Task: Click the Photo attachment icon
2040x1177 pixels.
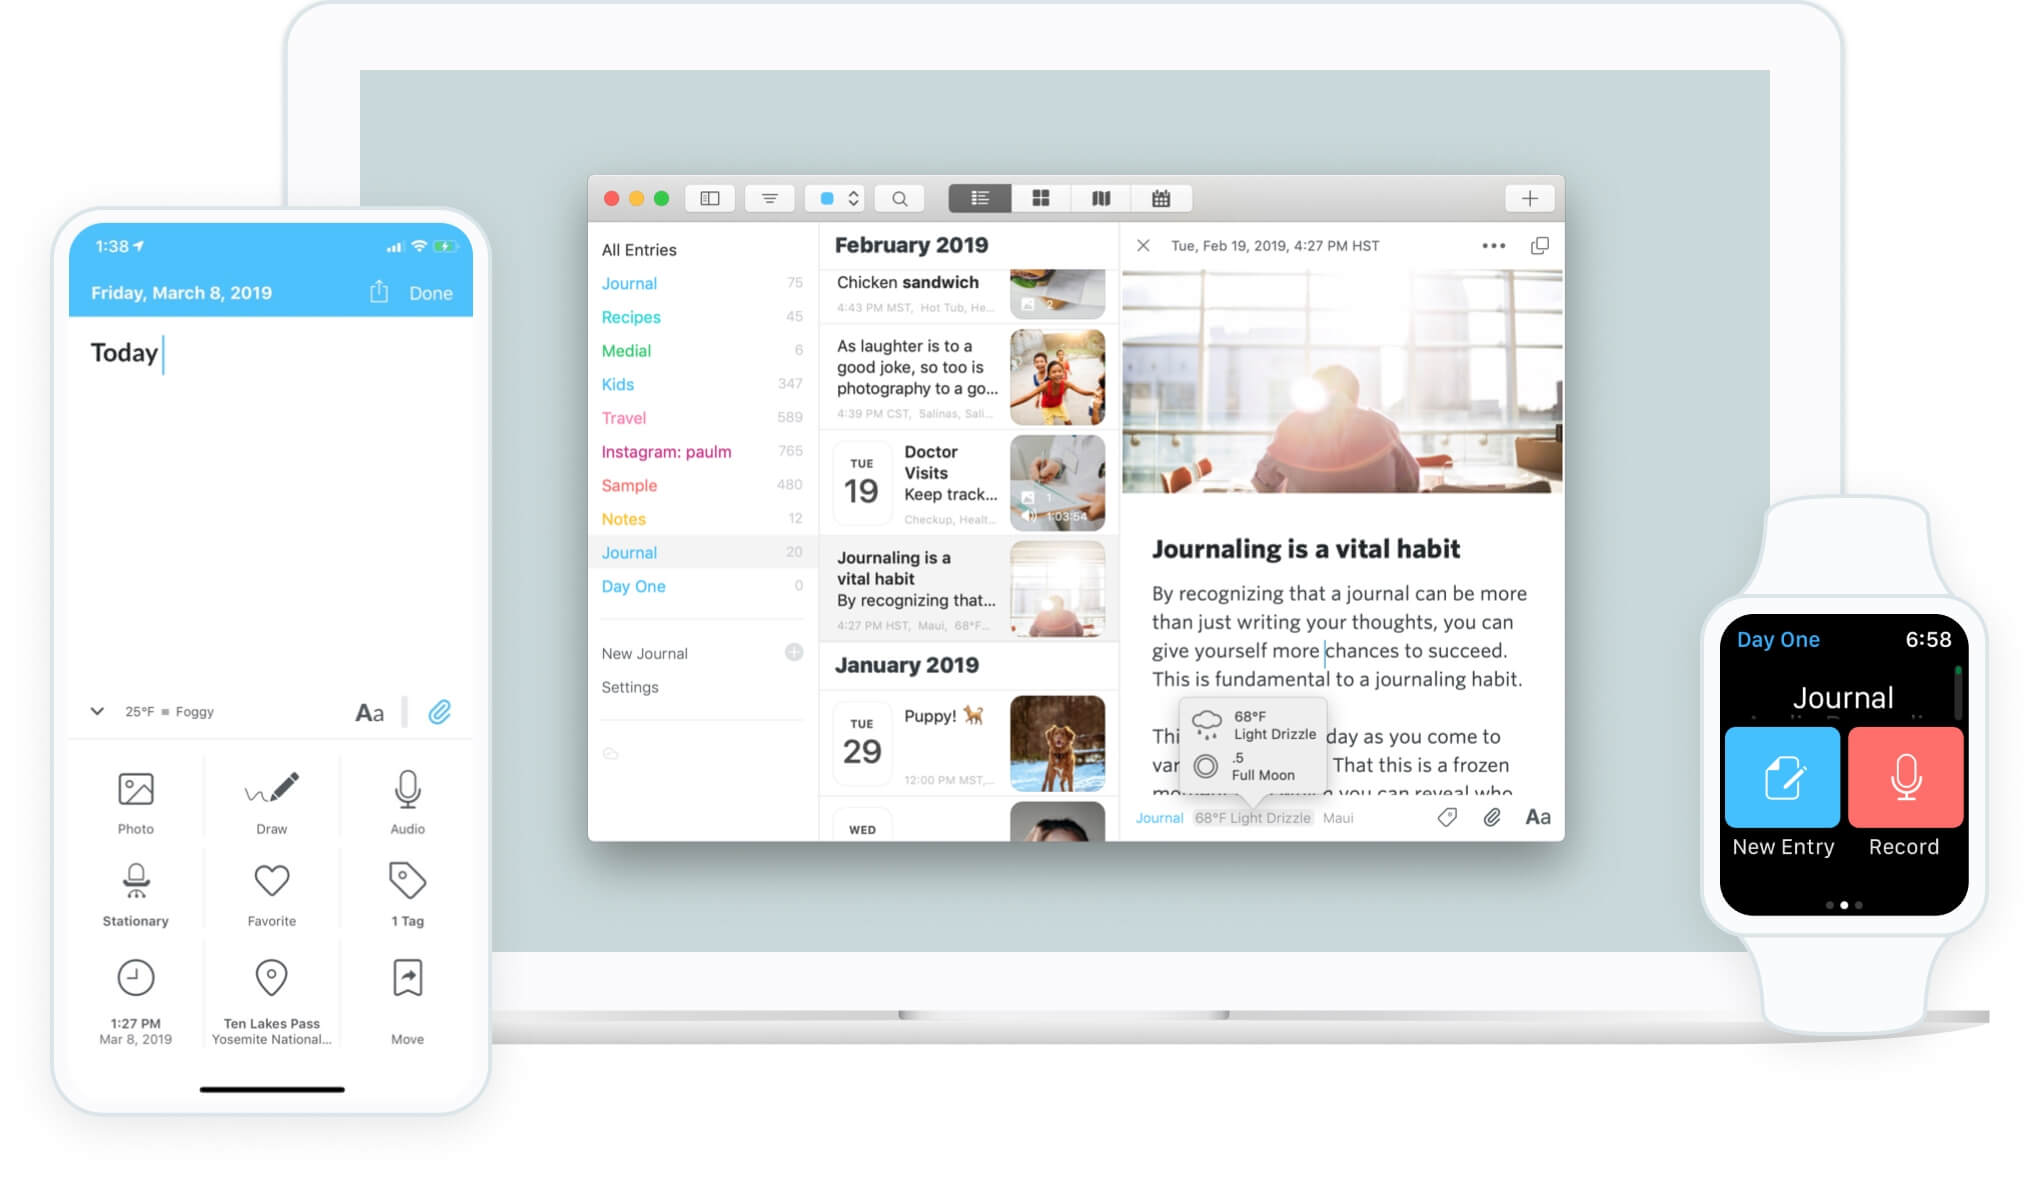Action: [135, 787]
